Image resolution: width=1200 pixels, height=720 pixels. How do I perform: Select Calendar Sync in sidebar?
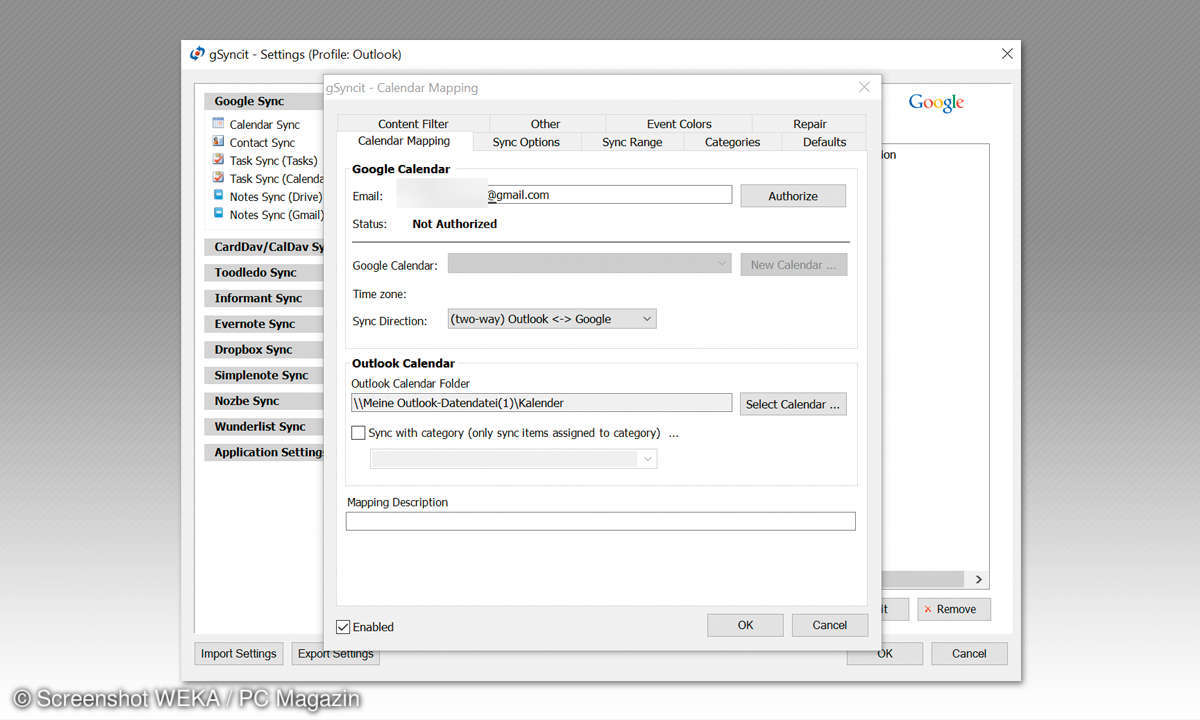pyautogui.click(x=264, y=124)
